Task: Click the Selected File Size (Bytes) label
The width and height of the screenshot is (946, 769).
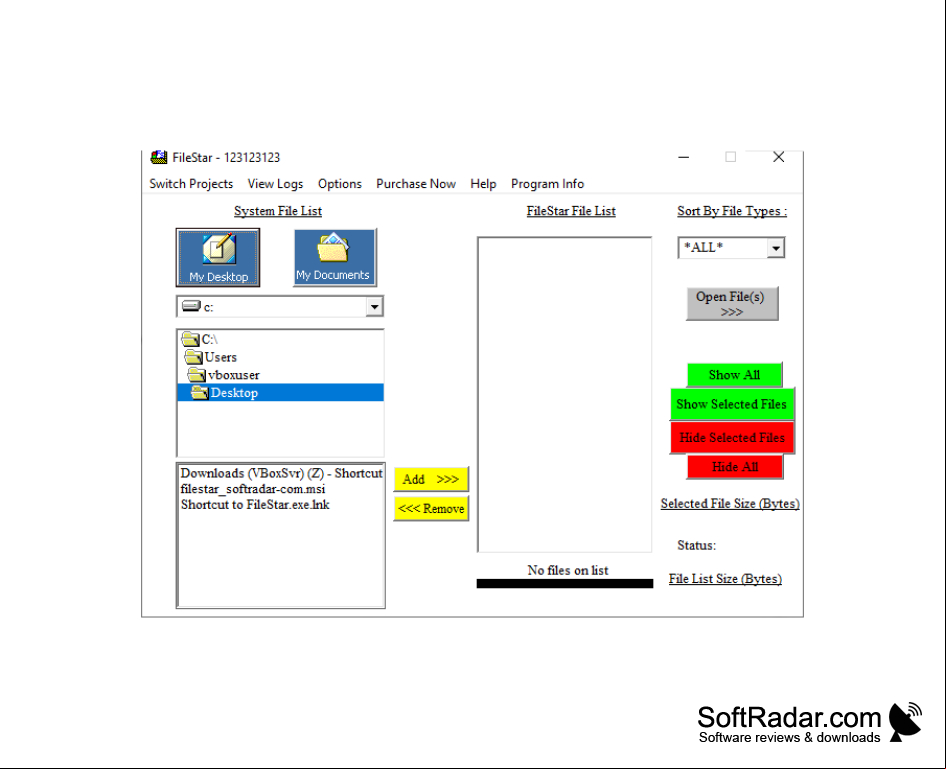Action: click(730, 503)
